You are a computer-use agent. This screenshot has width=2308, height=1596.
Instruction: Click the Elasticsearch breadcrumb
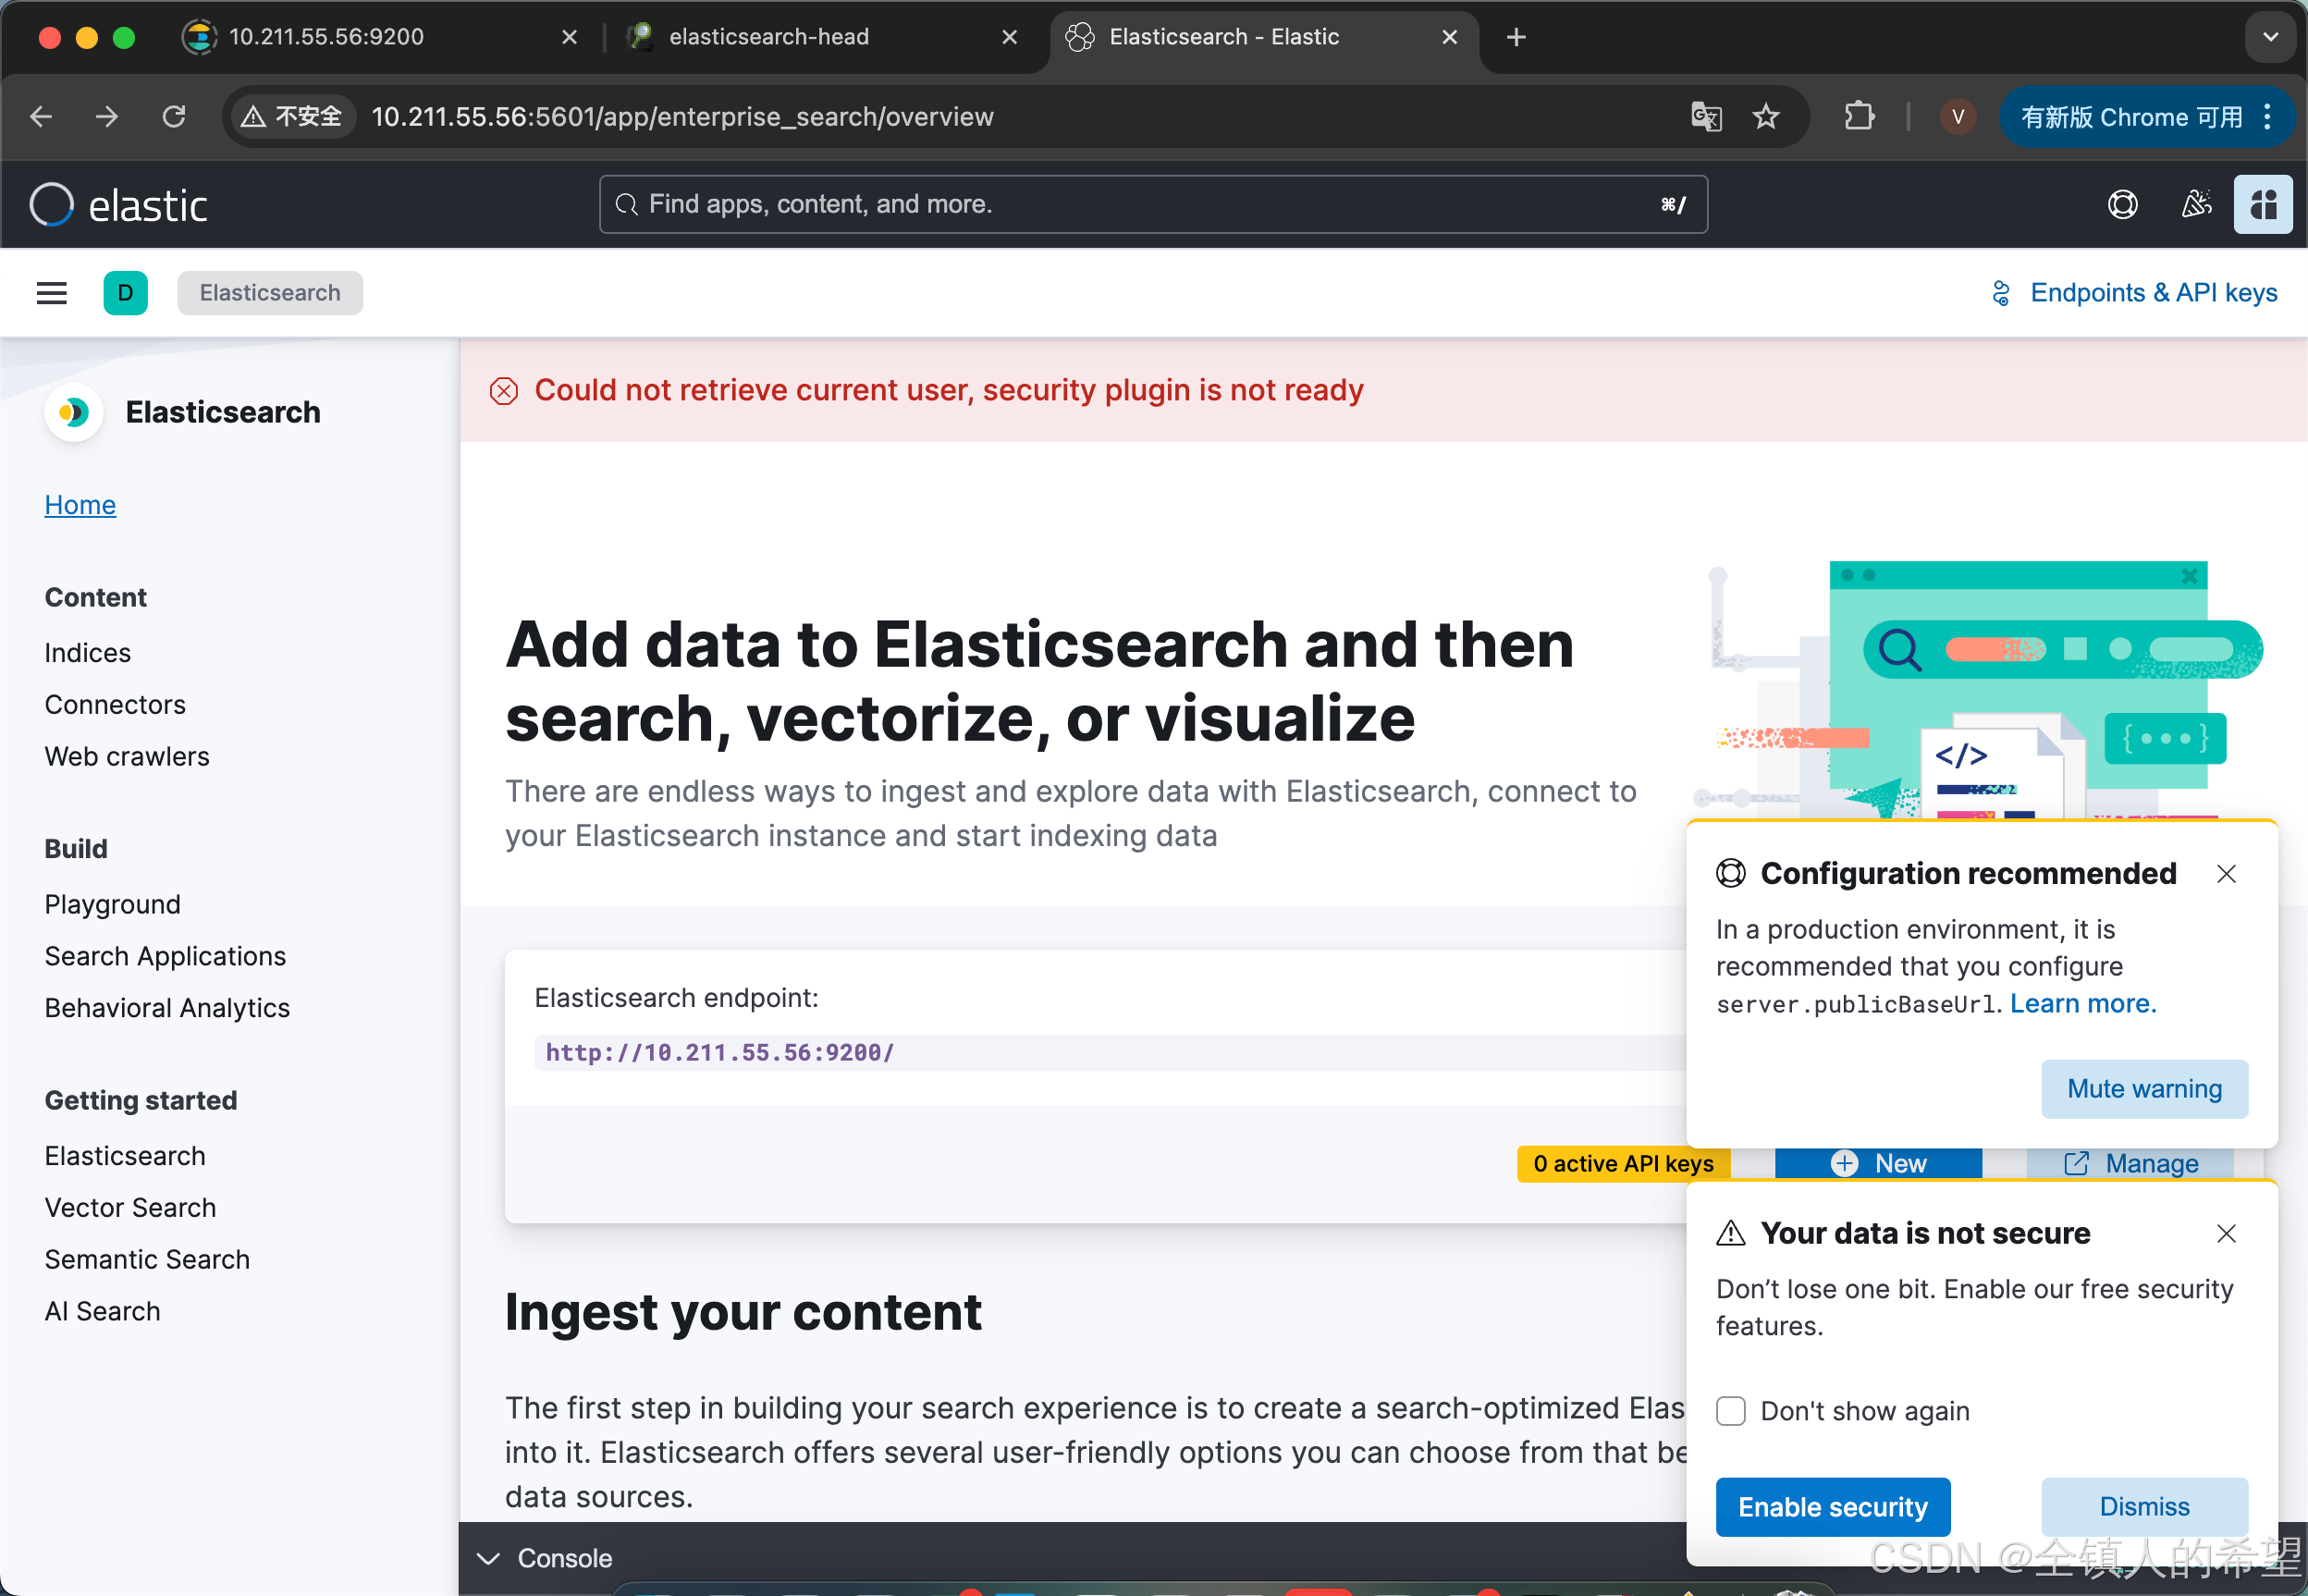[270, 293]
